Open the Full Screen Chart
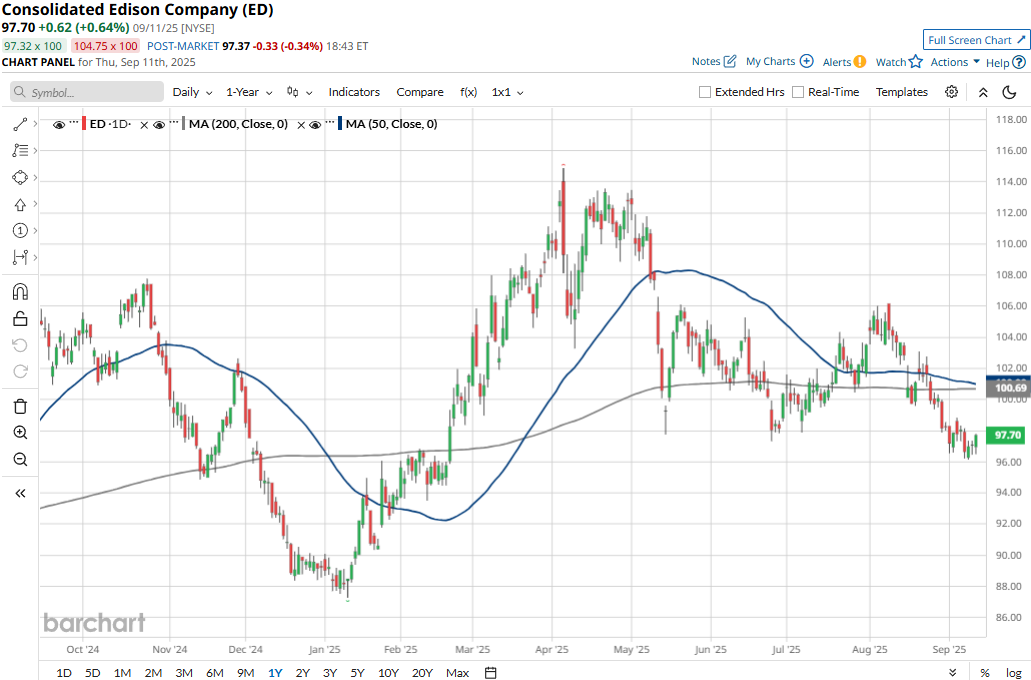The width and height of the screenshot is (1031, 680). coord(976,40)
